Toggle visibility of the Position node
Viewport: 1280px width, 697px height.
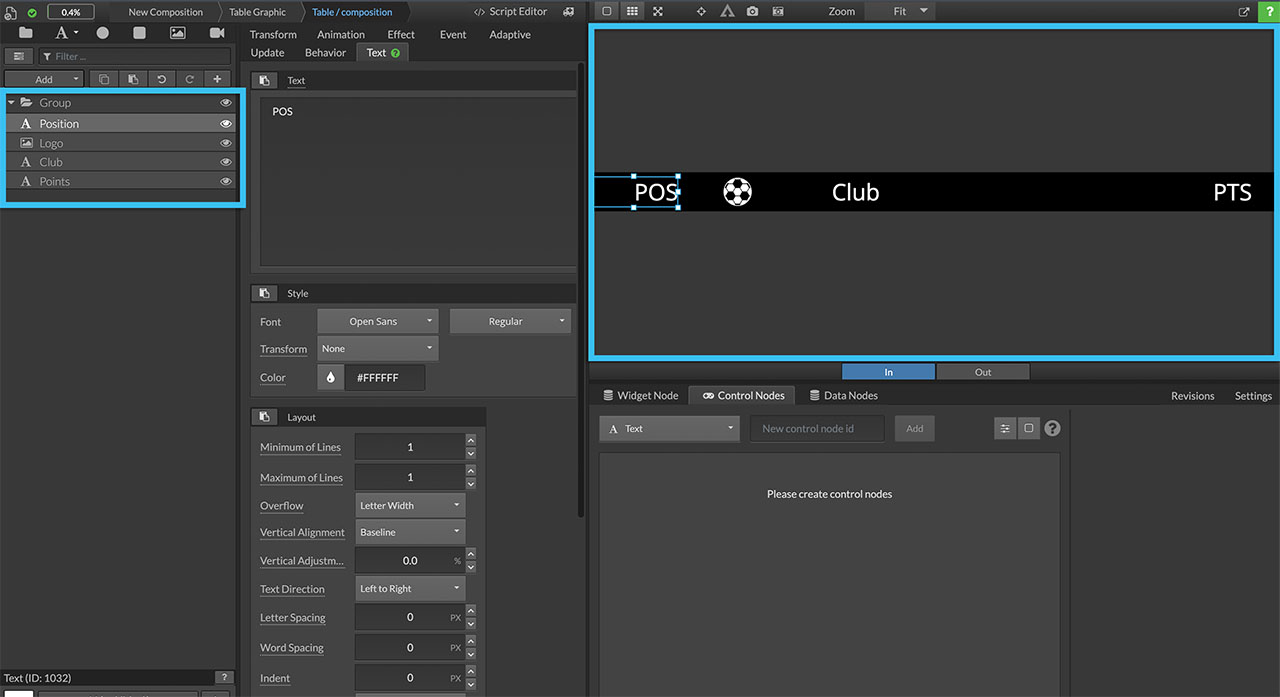(x=226, y=124)
